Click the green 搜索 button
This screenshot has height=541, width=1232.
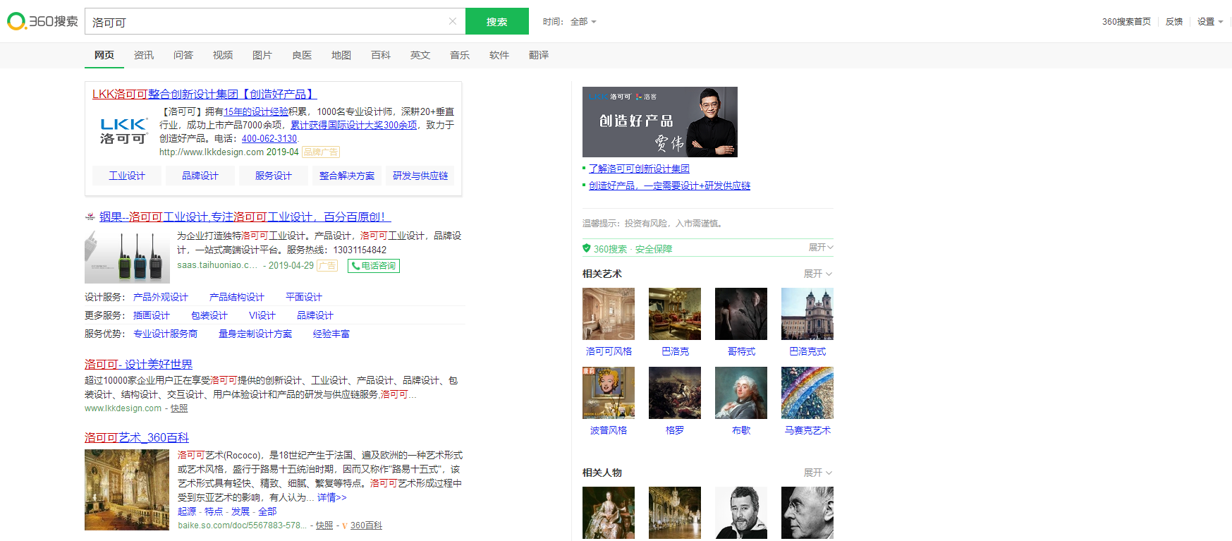click(497, 21)
